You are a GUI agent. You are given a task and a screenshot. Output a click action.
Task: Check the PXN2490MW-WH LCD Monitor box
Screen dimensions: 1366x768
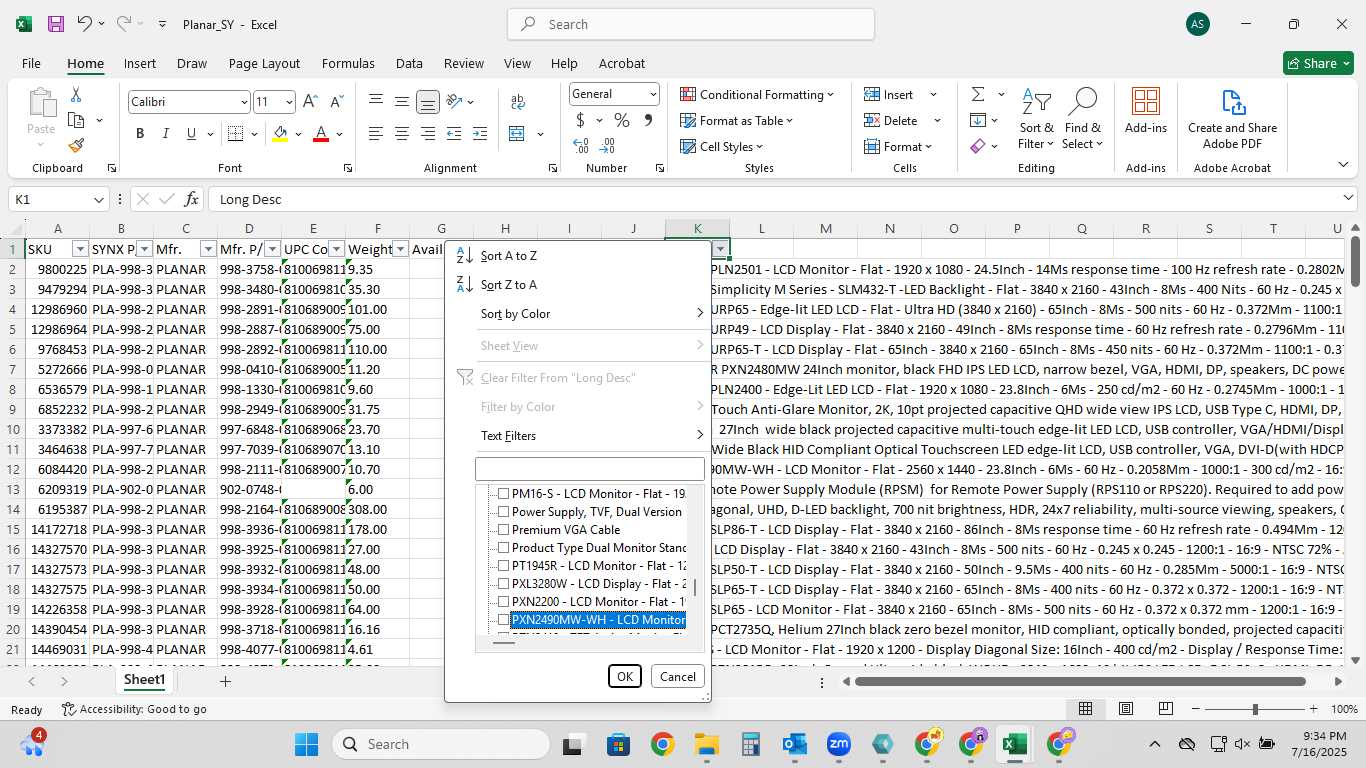tap(504, 620)
